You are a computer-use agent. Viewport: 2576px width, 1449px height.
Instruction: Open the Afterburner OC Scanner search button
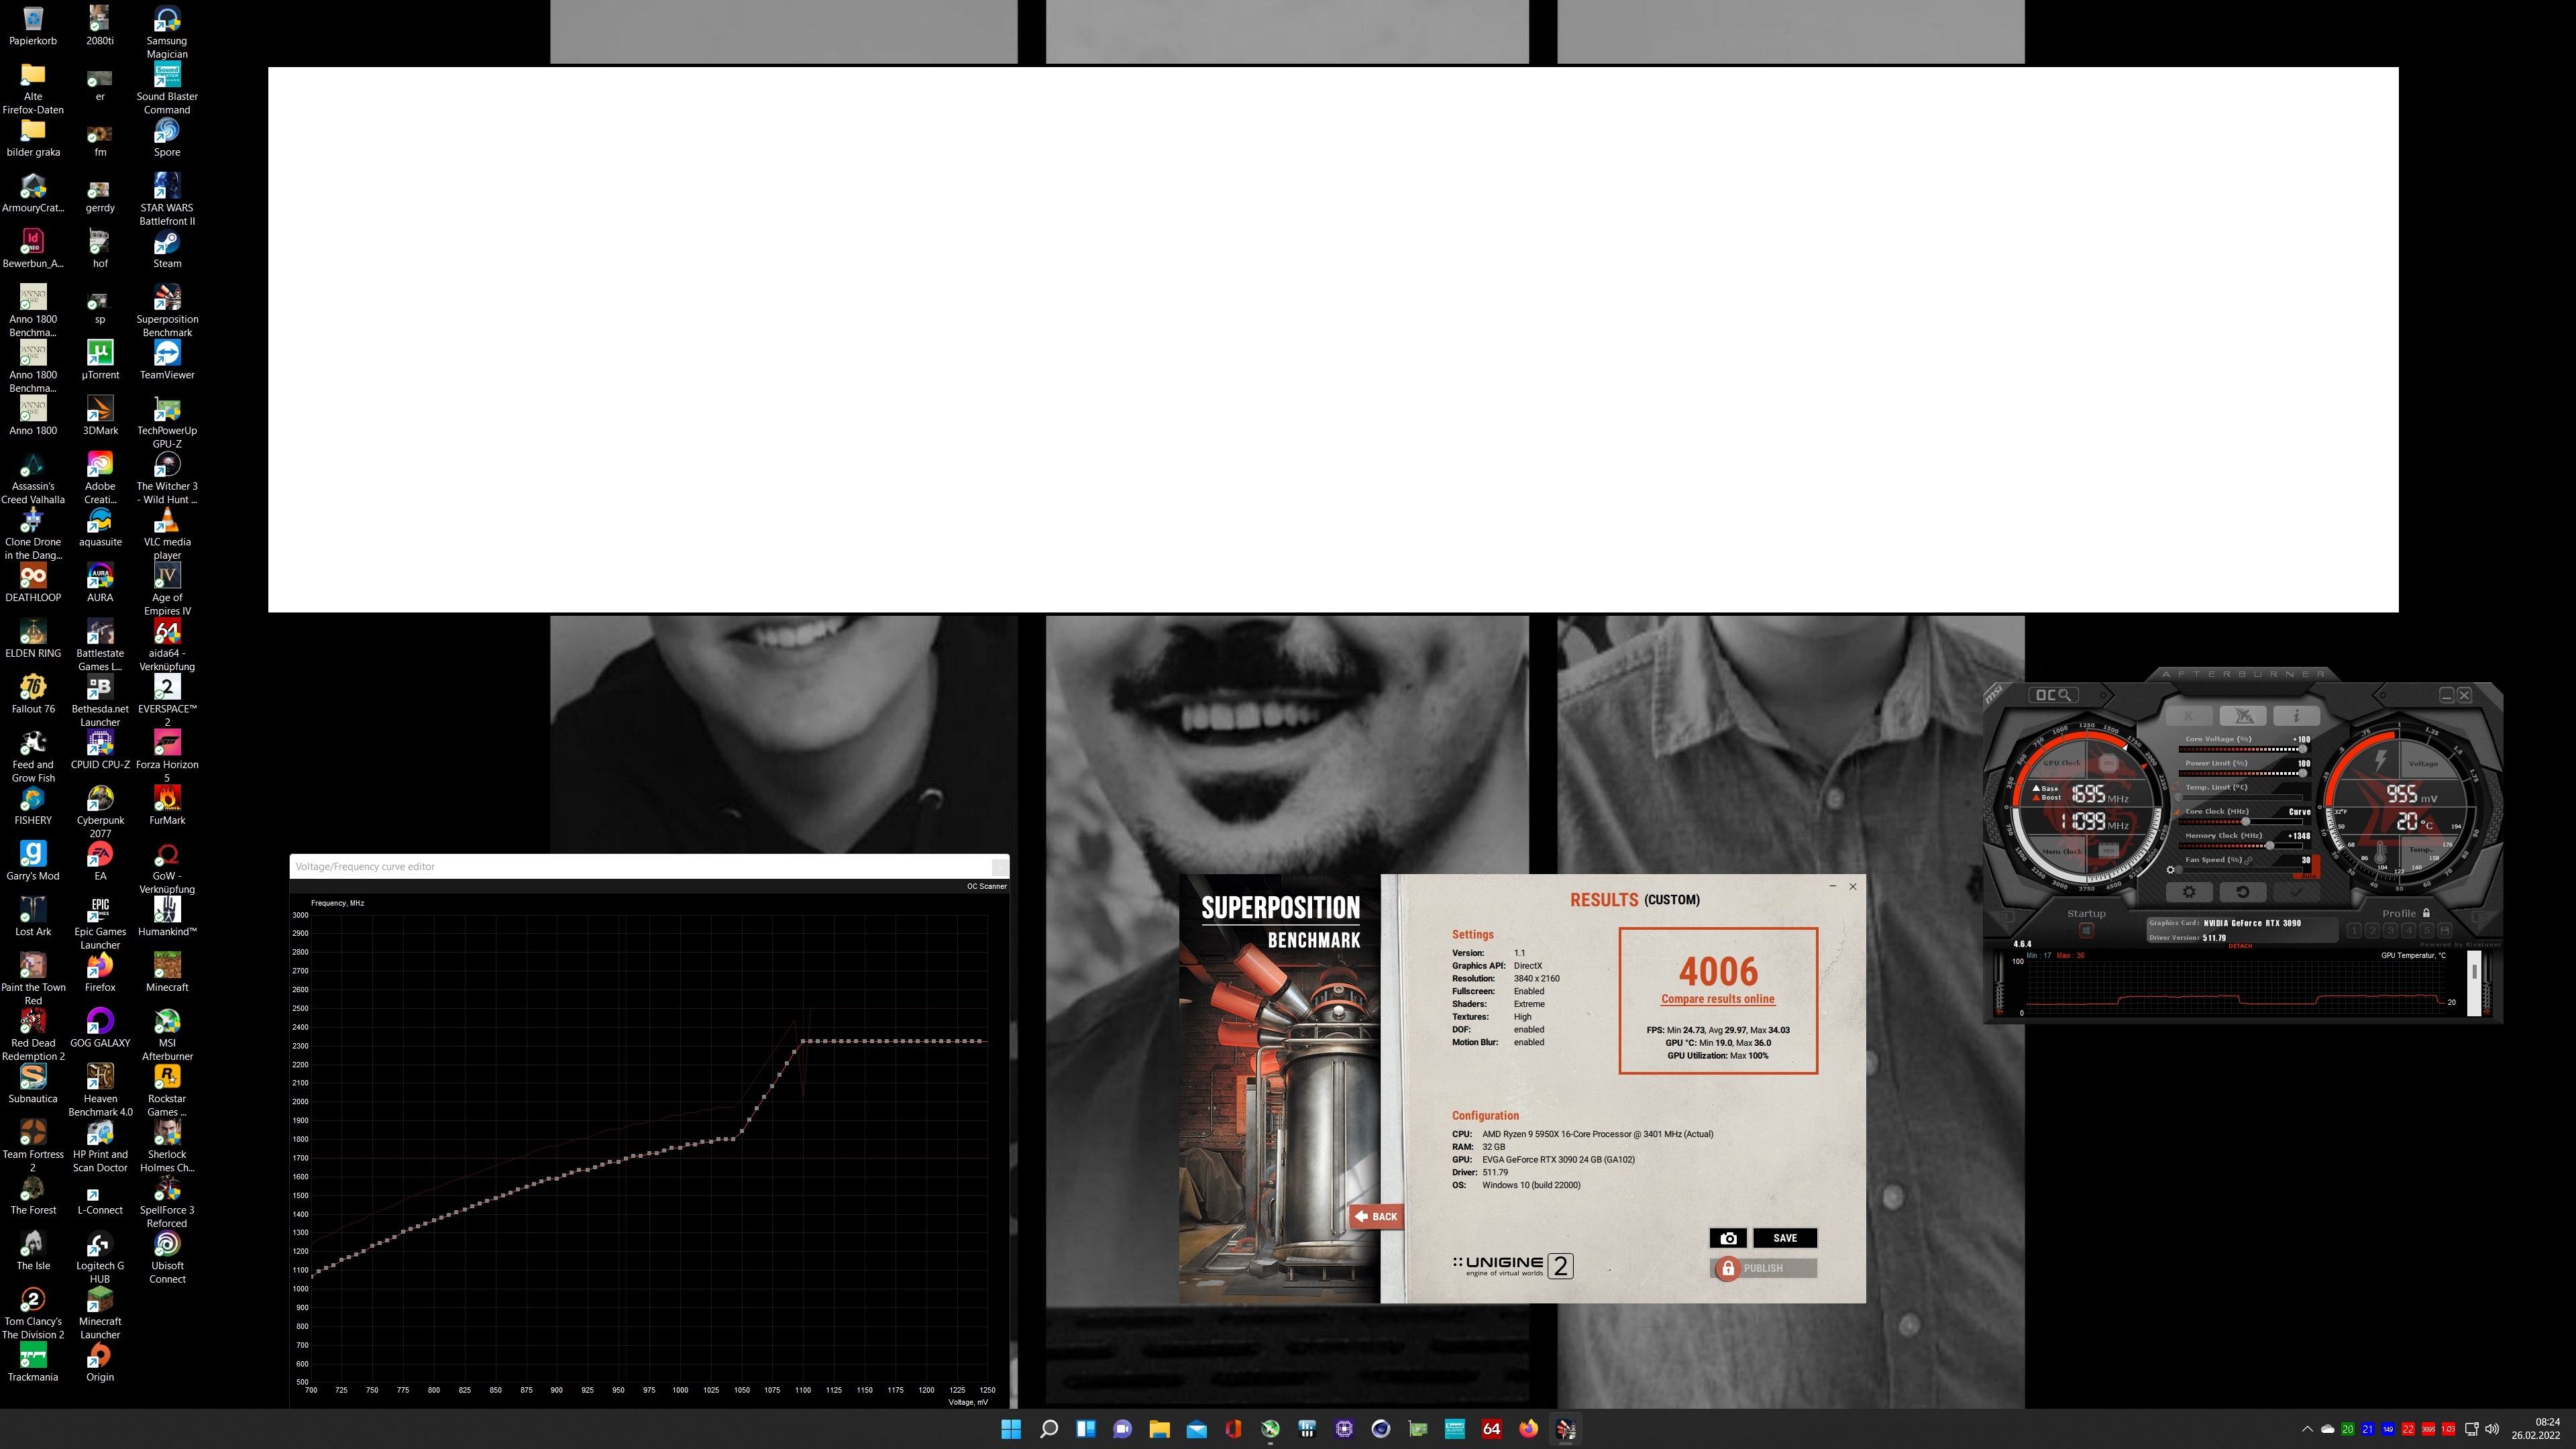pyautogui.click(x=2054, y=695)
